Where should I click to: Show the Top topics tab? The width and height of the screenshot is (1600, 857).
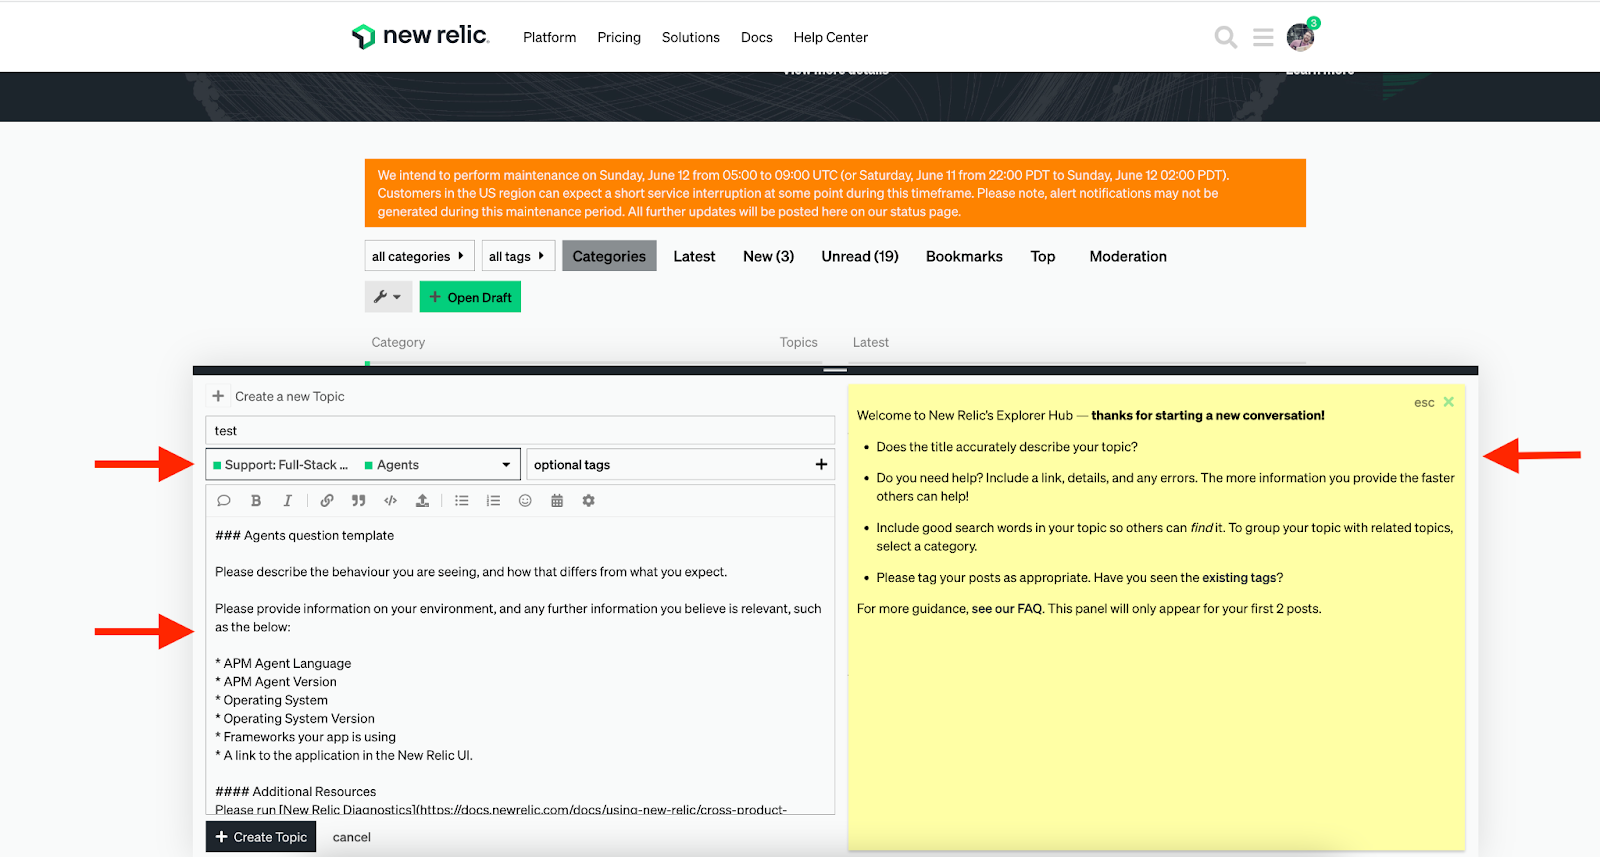[x=1043, y=256]
